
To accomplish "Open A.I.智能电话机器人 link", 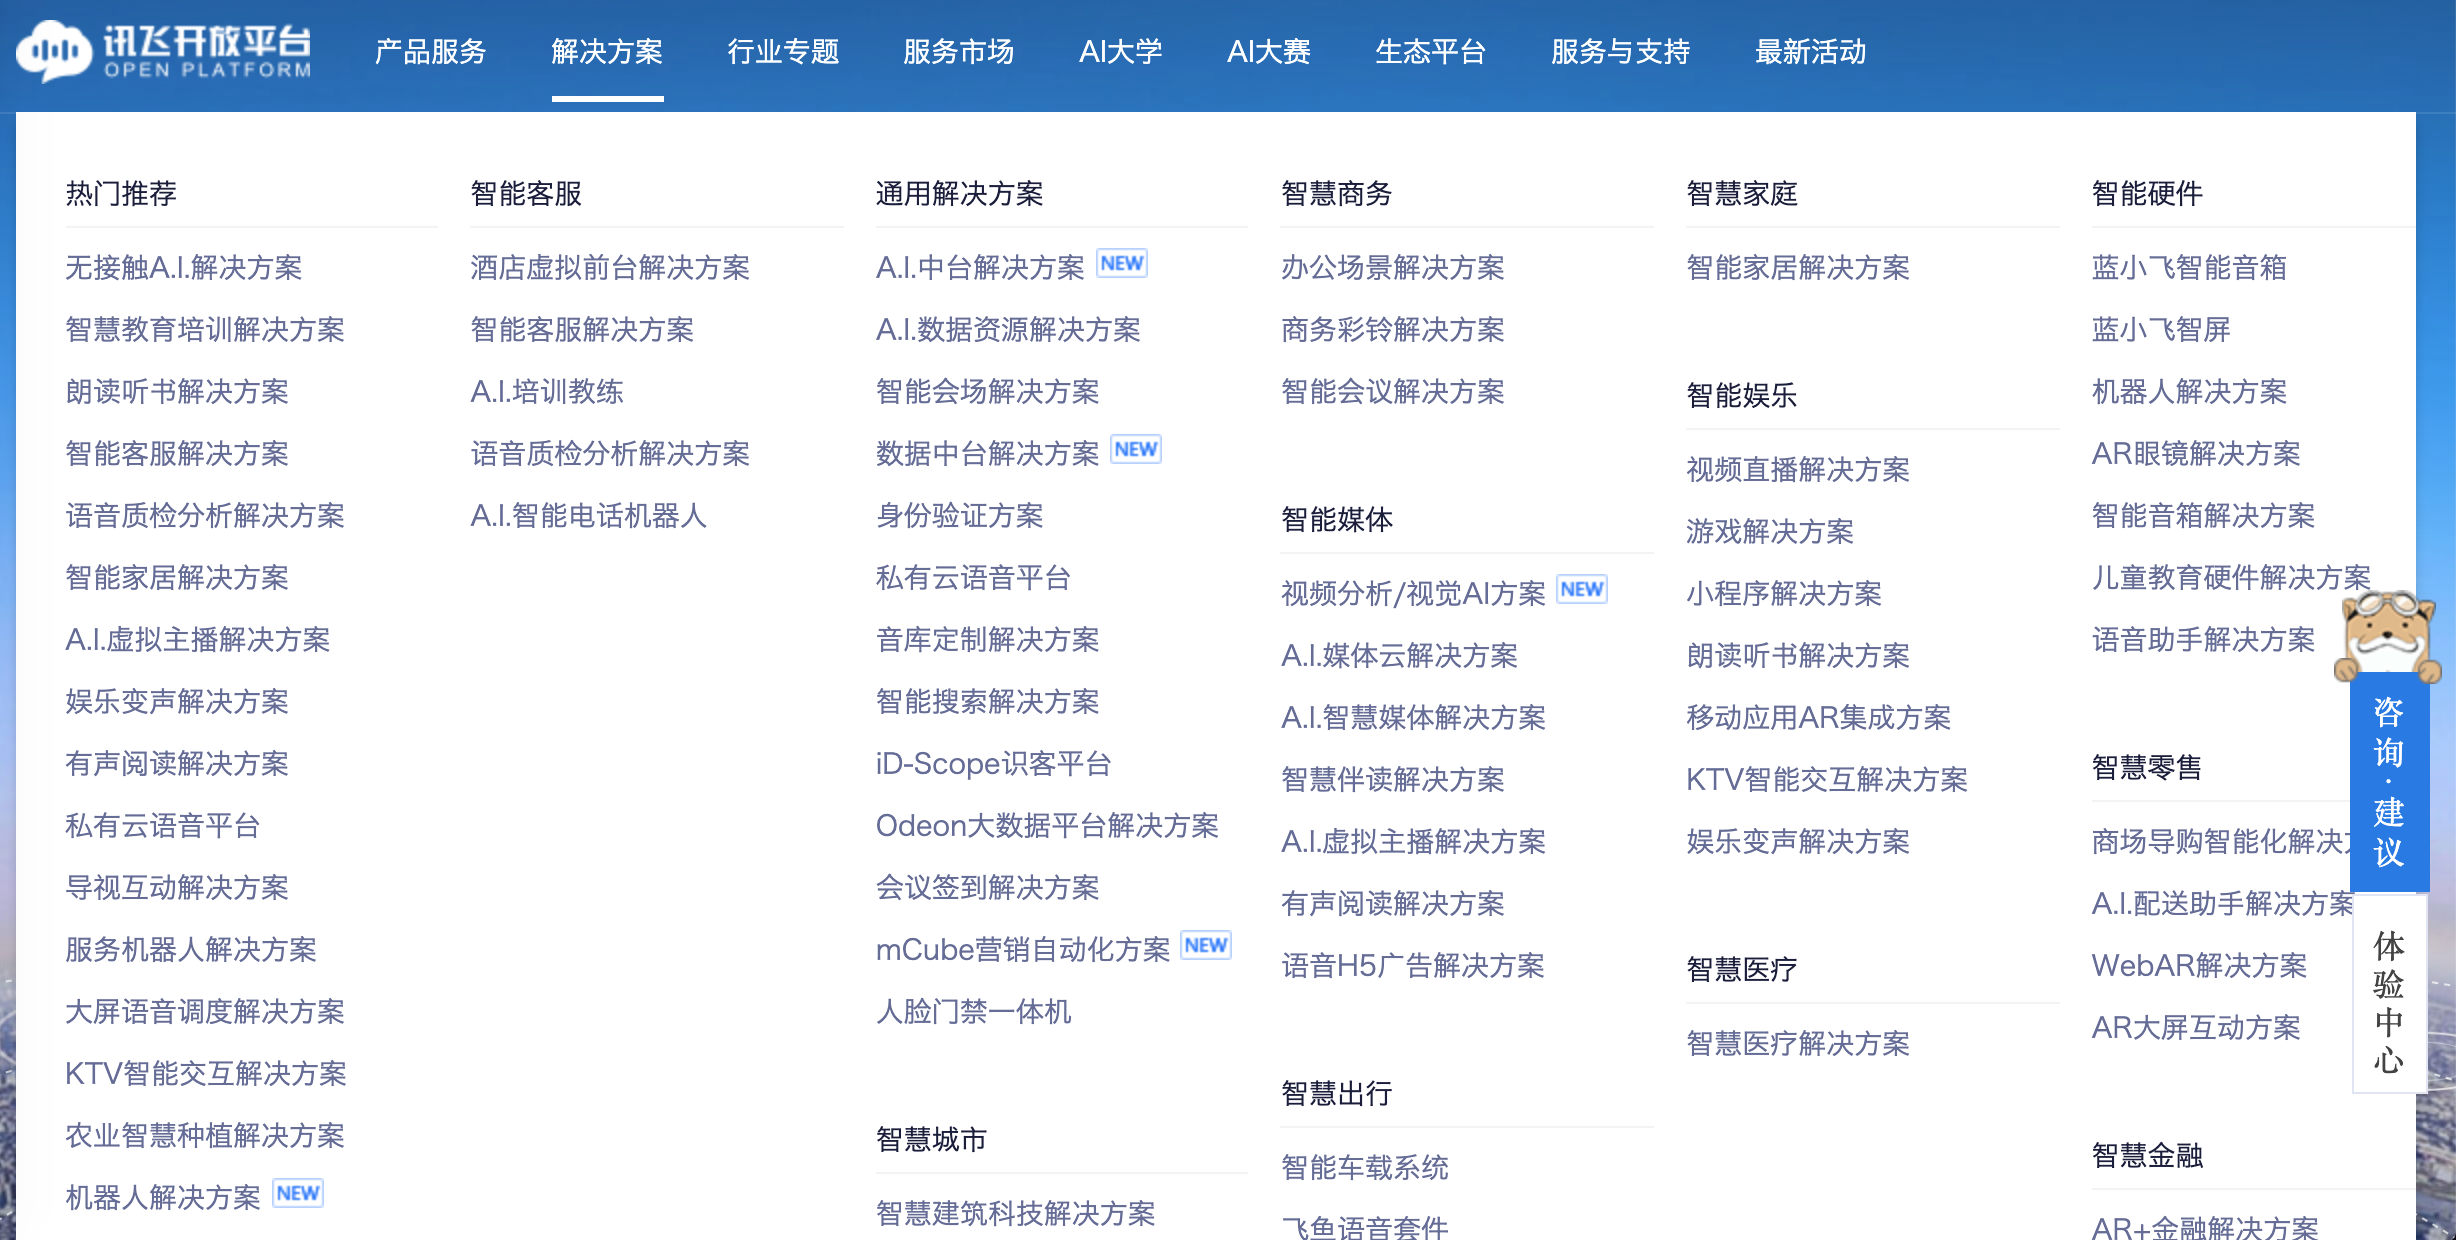I will (589, 516).
